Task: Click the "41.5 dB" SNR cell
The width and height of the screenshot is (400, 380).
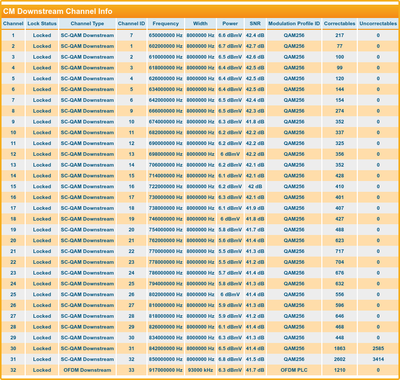Action: 255,359
